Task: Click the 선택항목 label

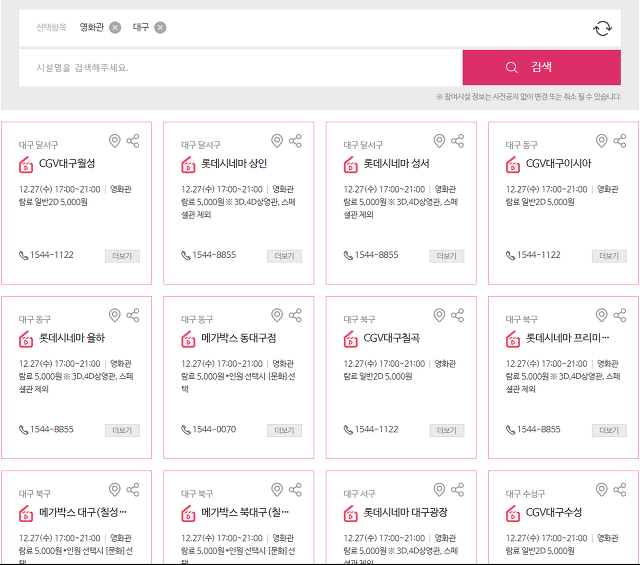Action: point(51,27)
